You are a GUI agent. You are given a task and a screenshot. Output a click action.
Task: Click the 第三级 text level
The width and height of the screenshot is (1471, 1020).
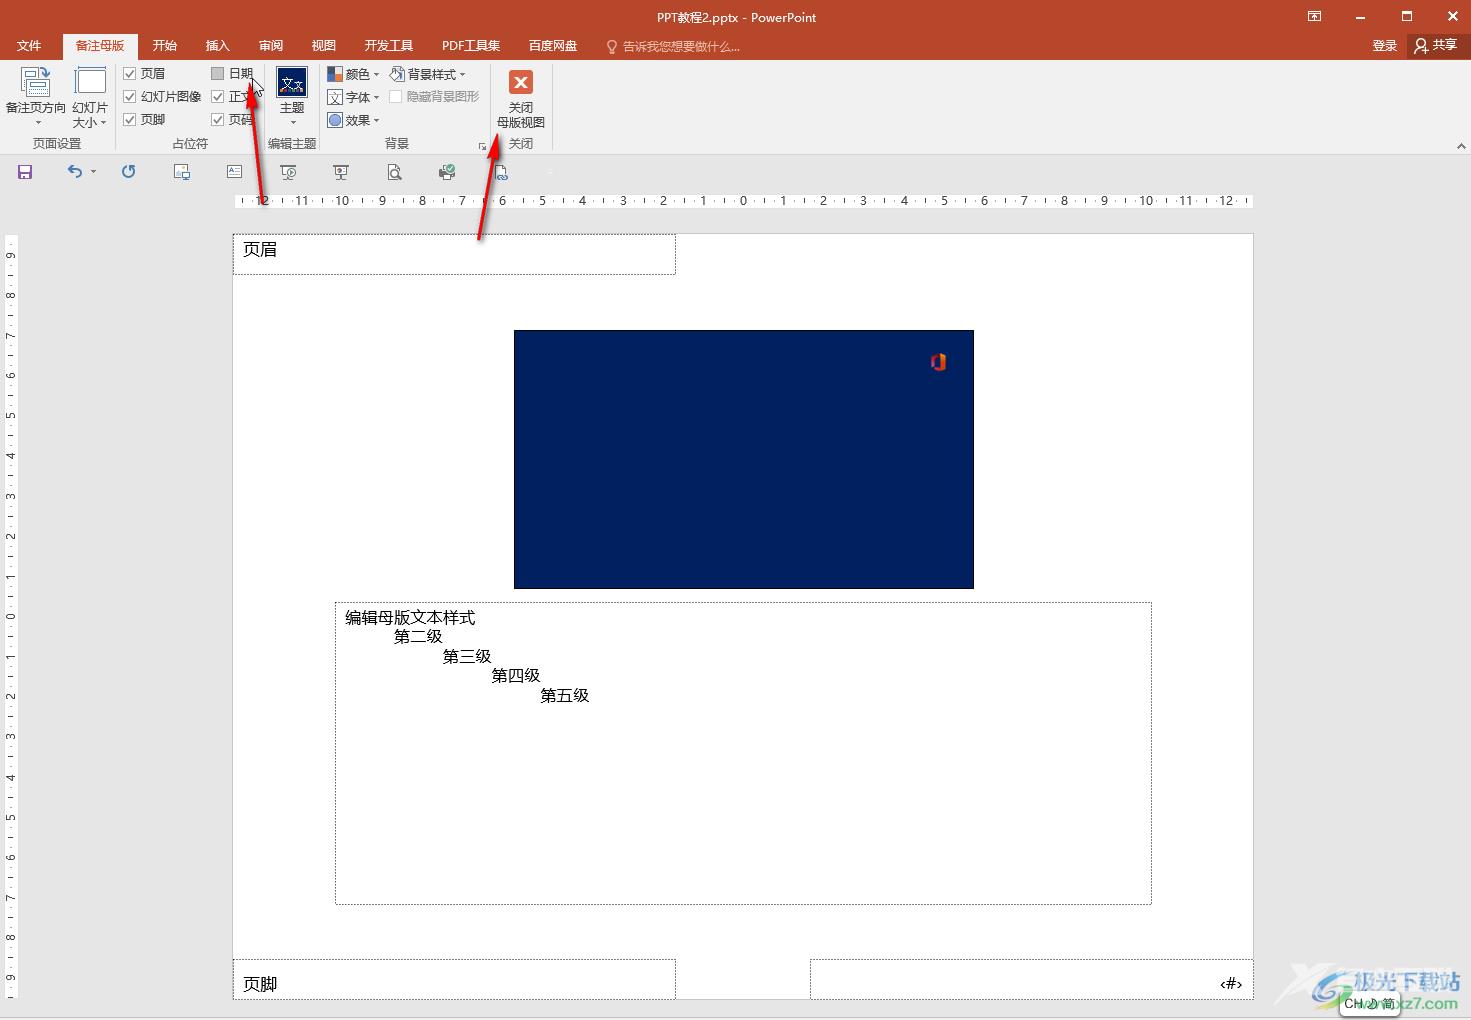tap(467, 657)
